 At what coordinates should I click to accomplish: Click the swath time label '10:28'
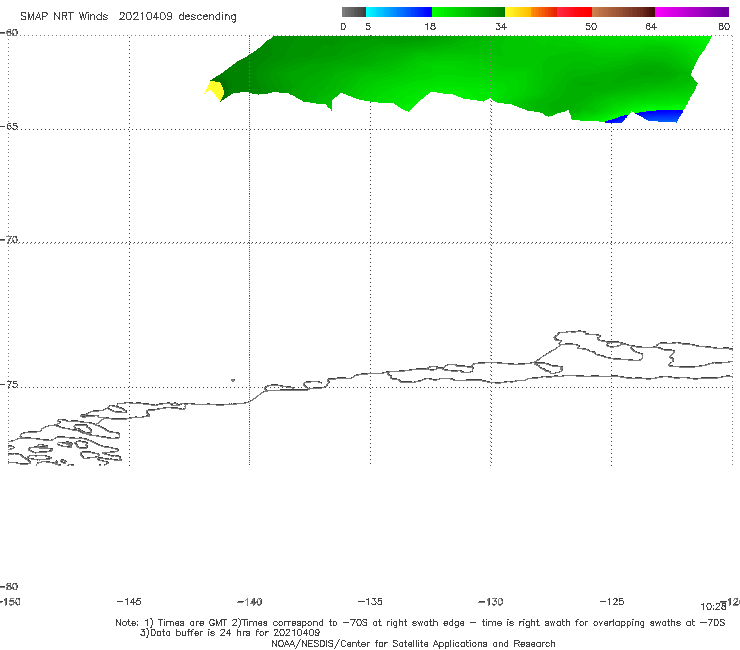click(713, 607)
